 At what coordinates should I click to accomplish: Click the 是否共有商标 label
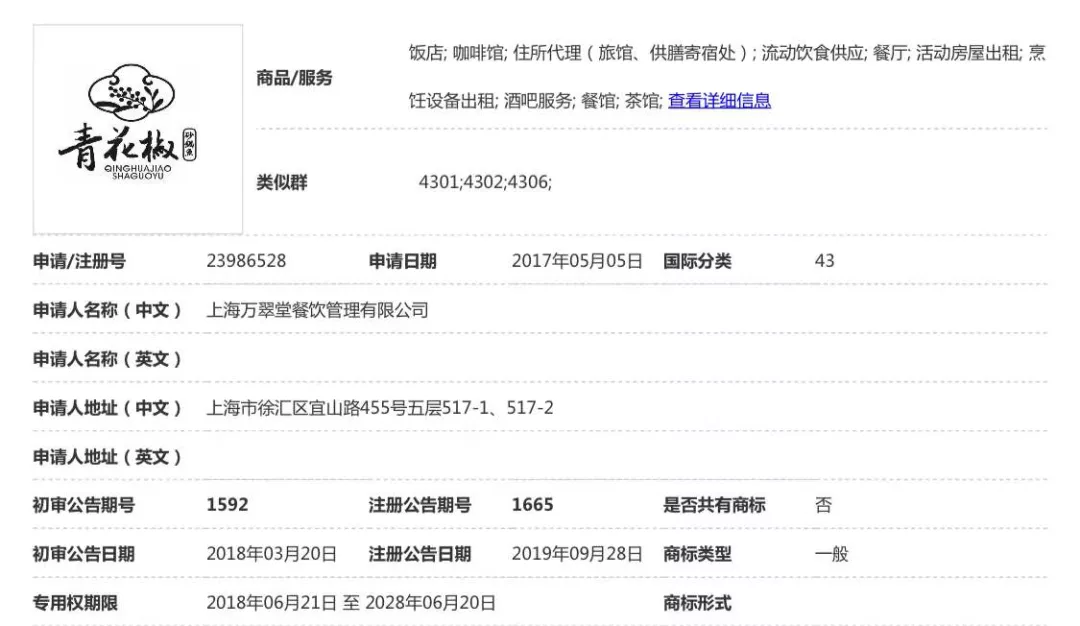click(x=714, y=505)
